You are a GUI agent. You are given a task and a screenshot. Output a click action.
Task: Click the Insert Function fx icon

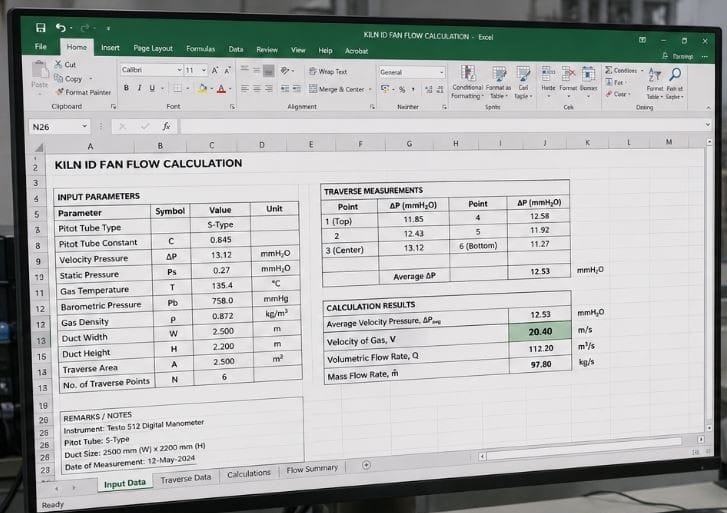click(x=166, y=126)
